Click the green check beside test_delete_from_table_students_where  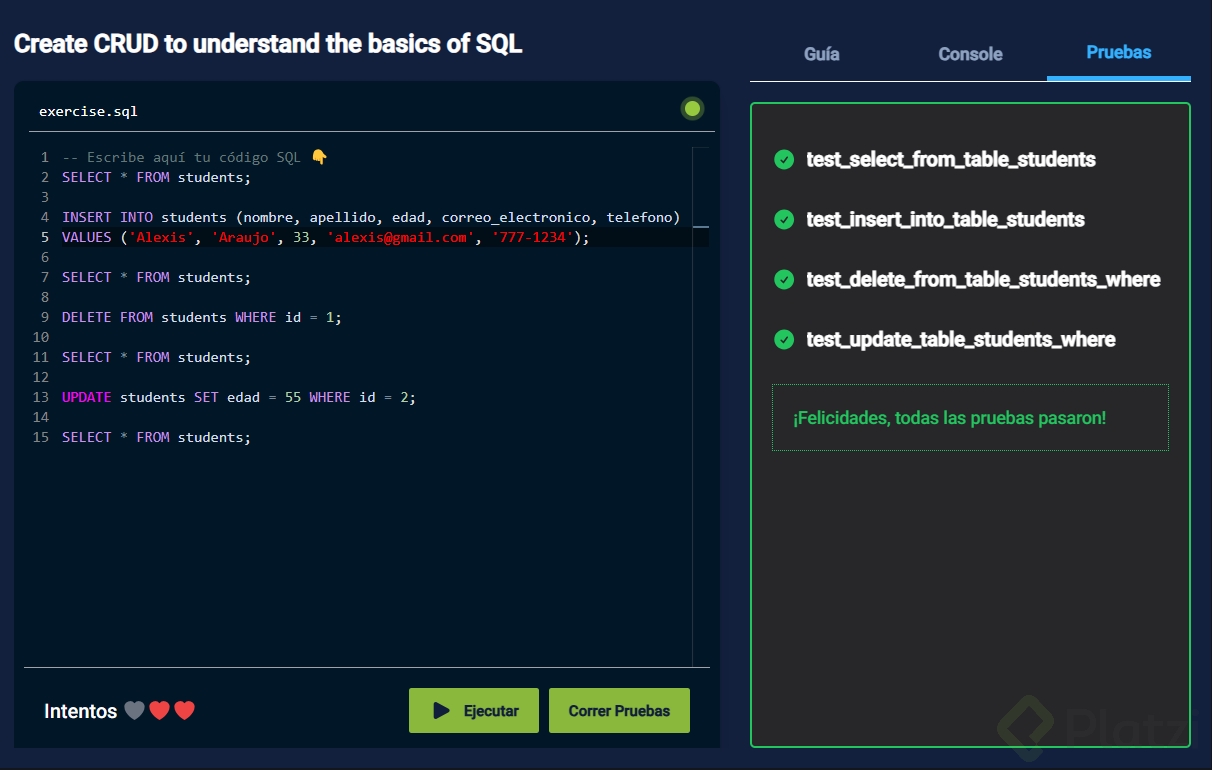pyautogui.click(x=784, y=280)
